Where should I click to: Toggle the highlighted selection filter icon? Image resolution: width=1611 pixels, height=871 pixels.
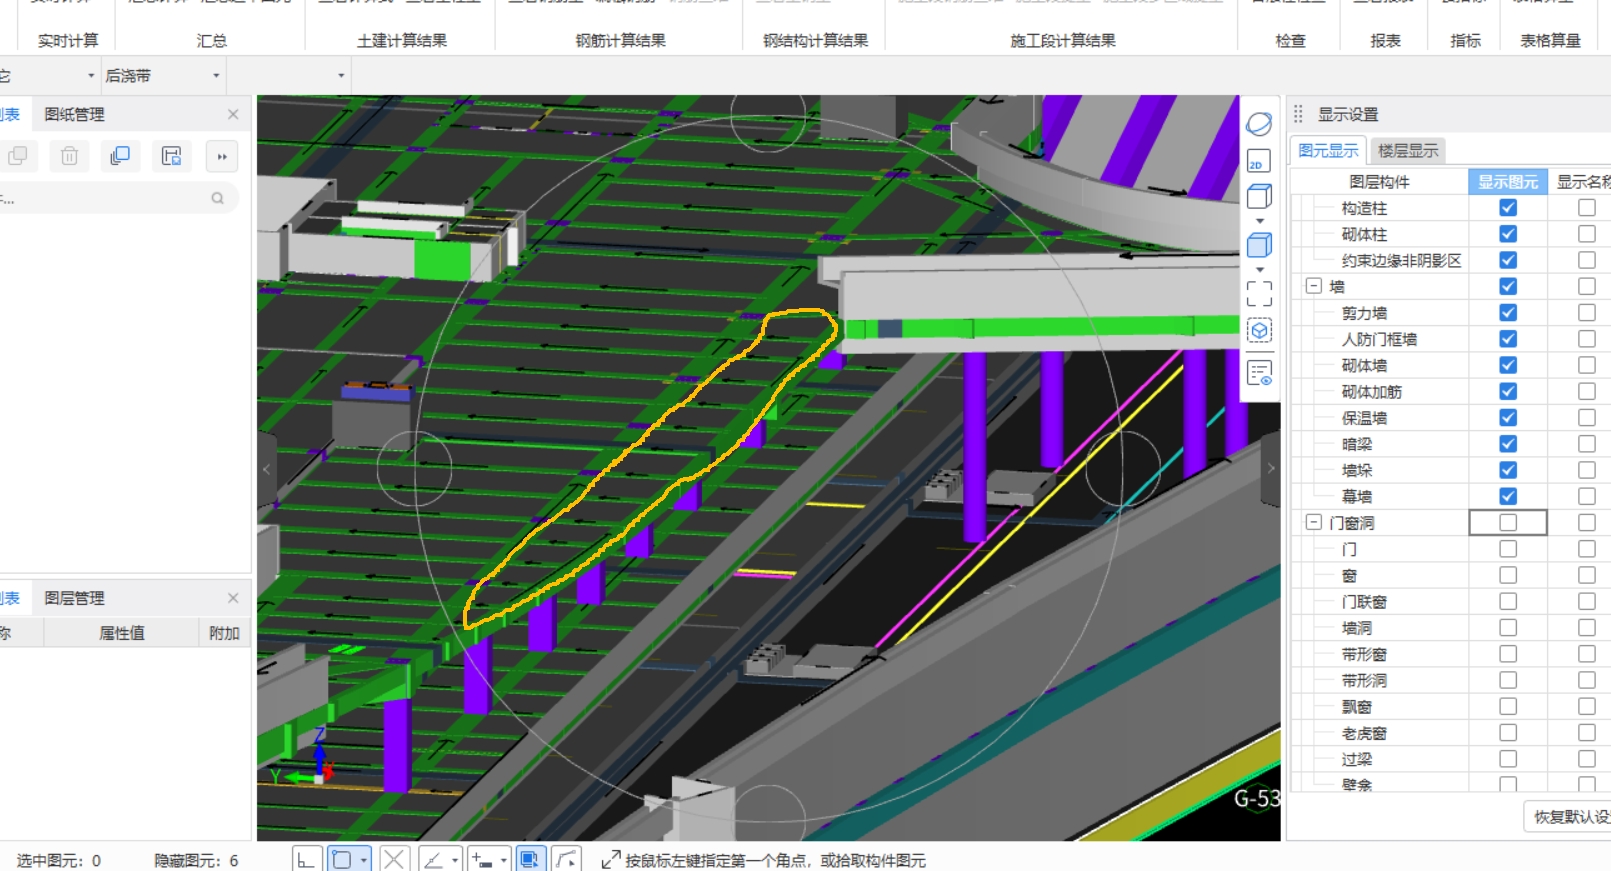point(530,859)
